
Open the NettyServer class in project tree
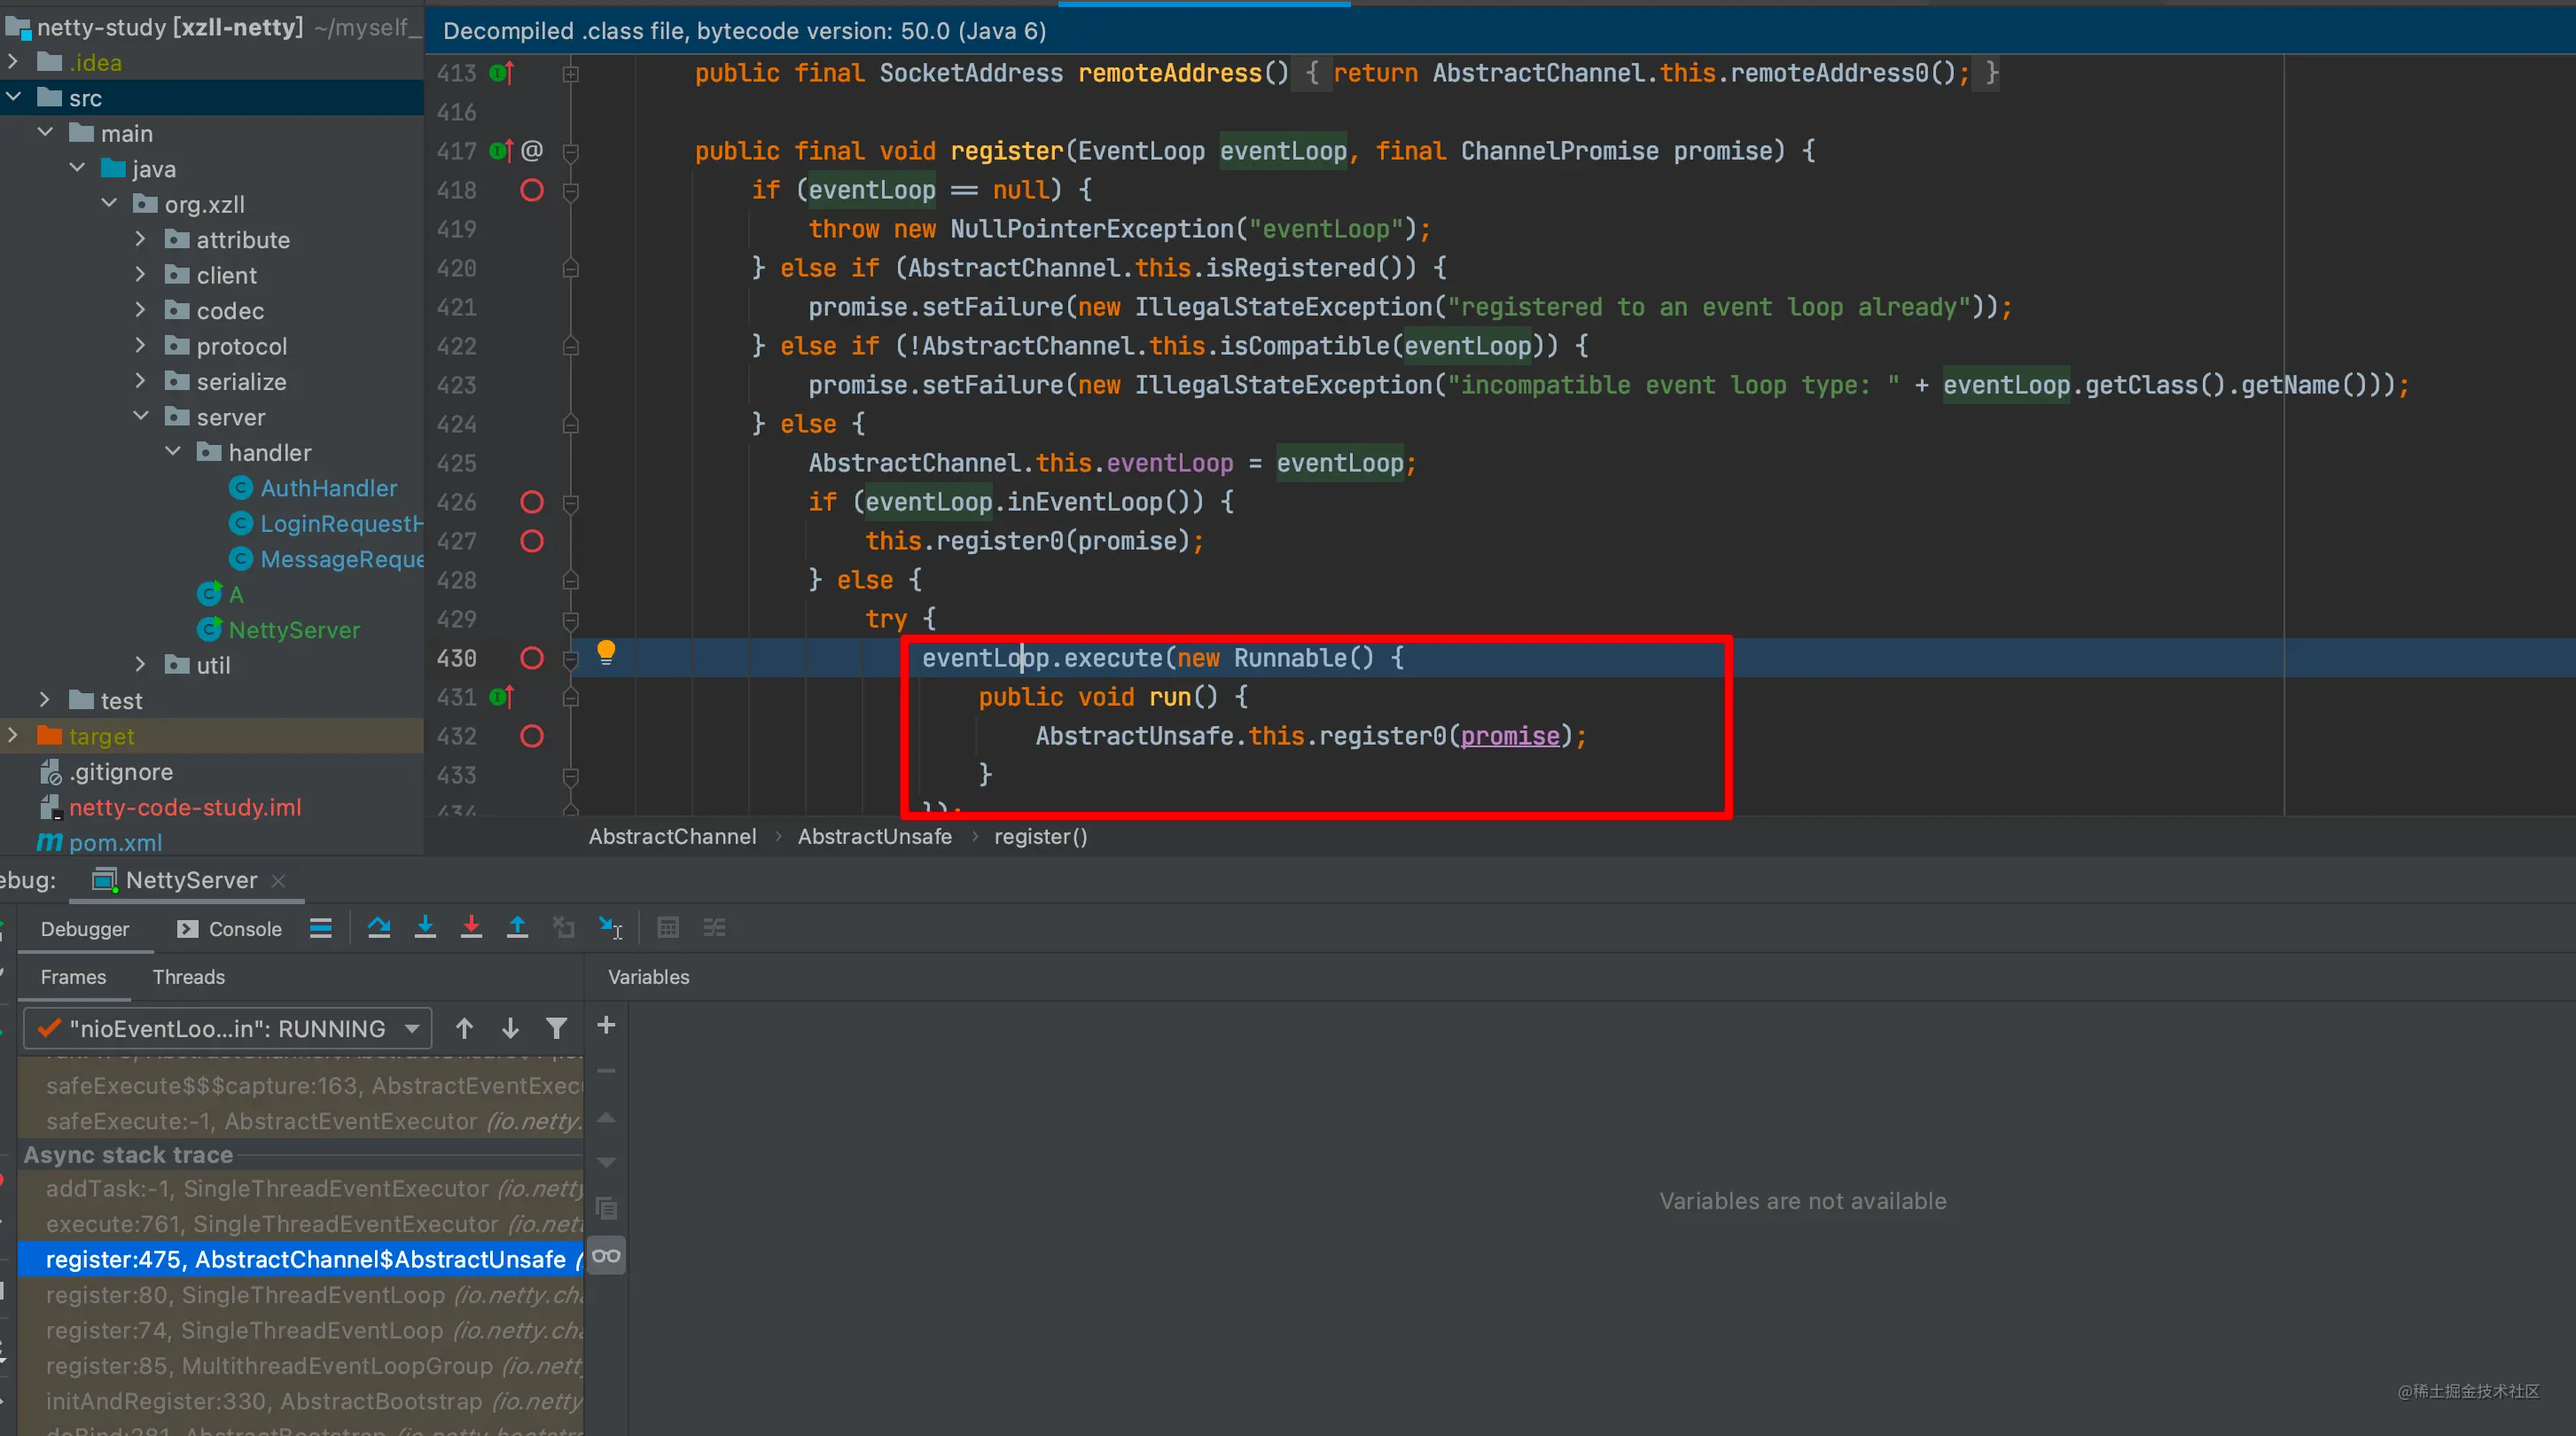click(294, 630)
